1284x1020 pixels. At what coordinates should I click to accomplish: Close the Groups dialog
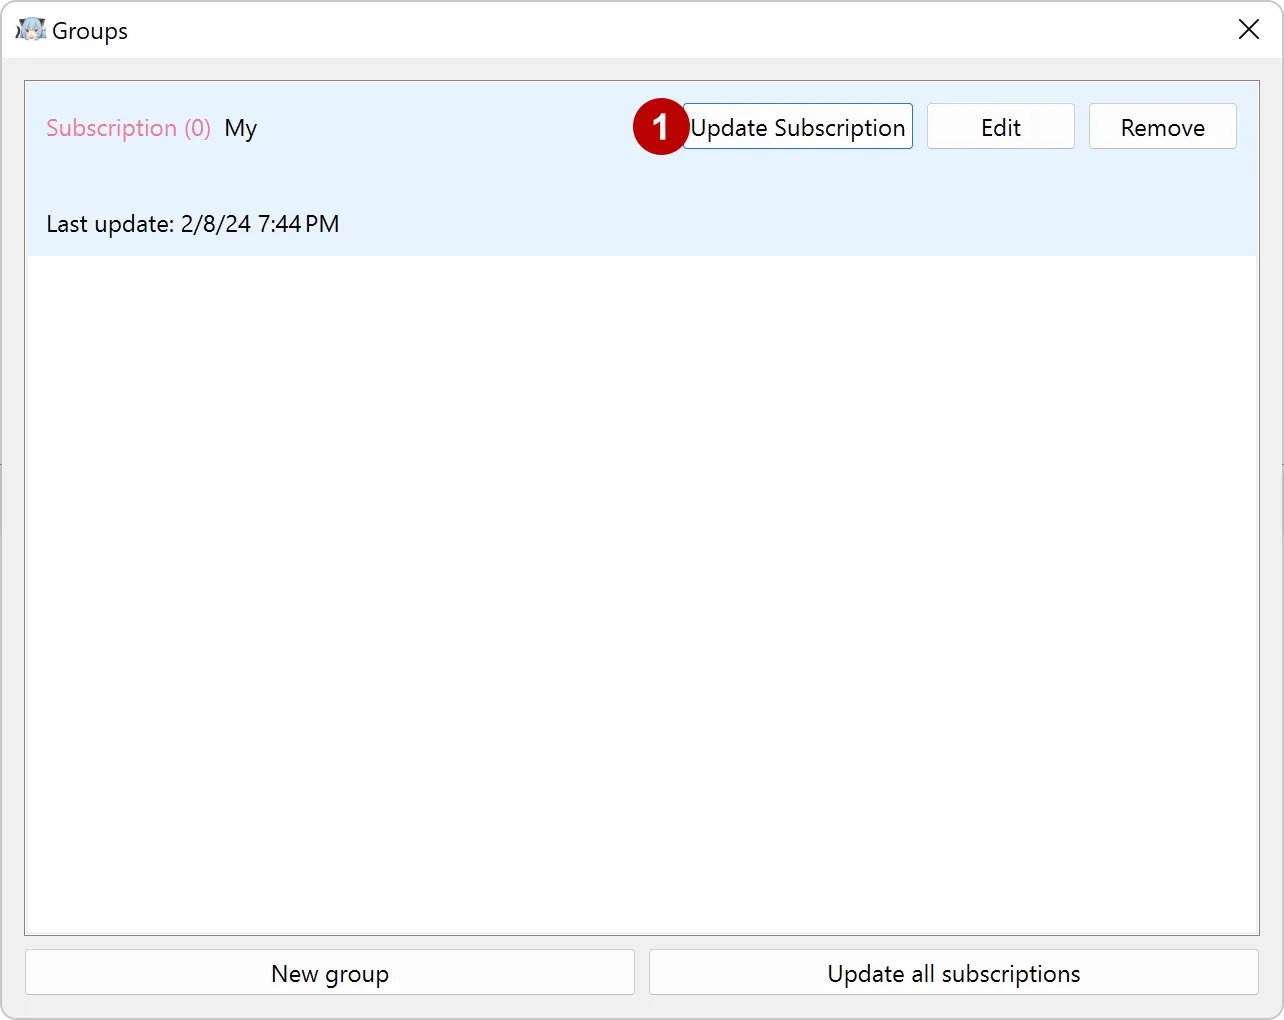click(x=1248, y=29)
